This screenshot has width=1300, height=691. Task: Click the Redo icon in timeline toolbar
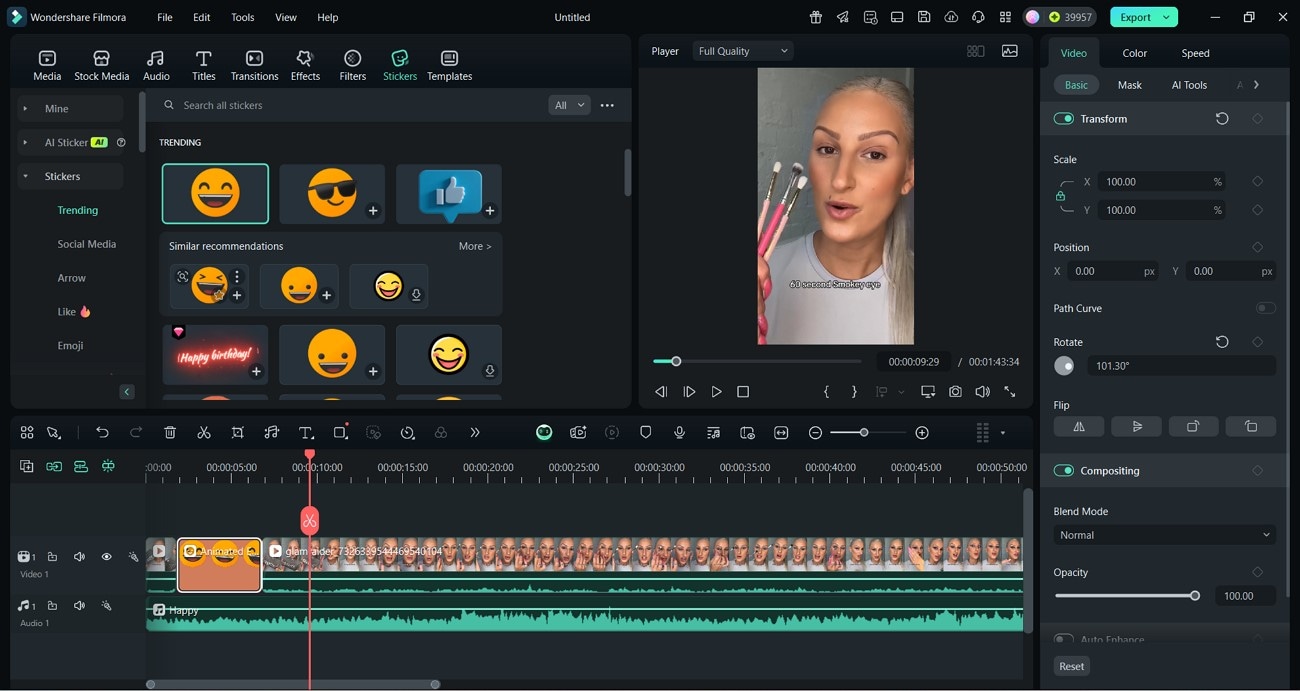[x=136, y=433]
